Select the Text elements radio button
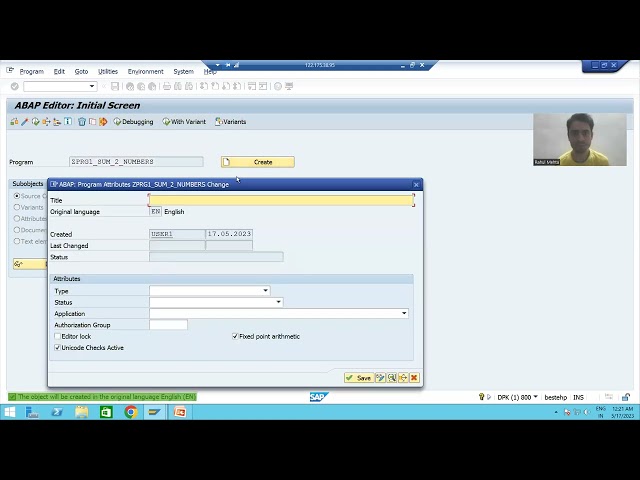This screenshot has width=640, height=480. (17, 241)
